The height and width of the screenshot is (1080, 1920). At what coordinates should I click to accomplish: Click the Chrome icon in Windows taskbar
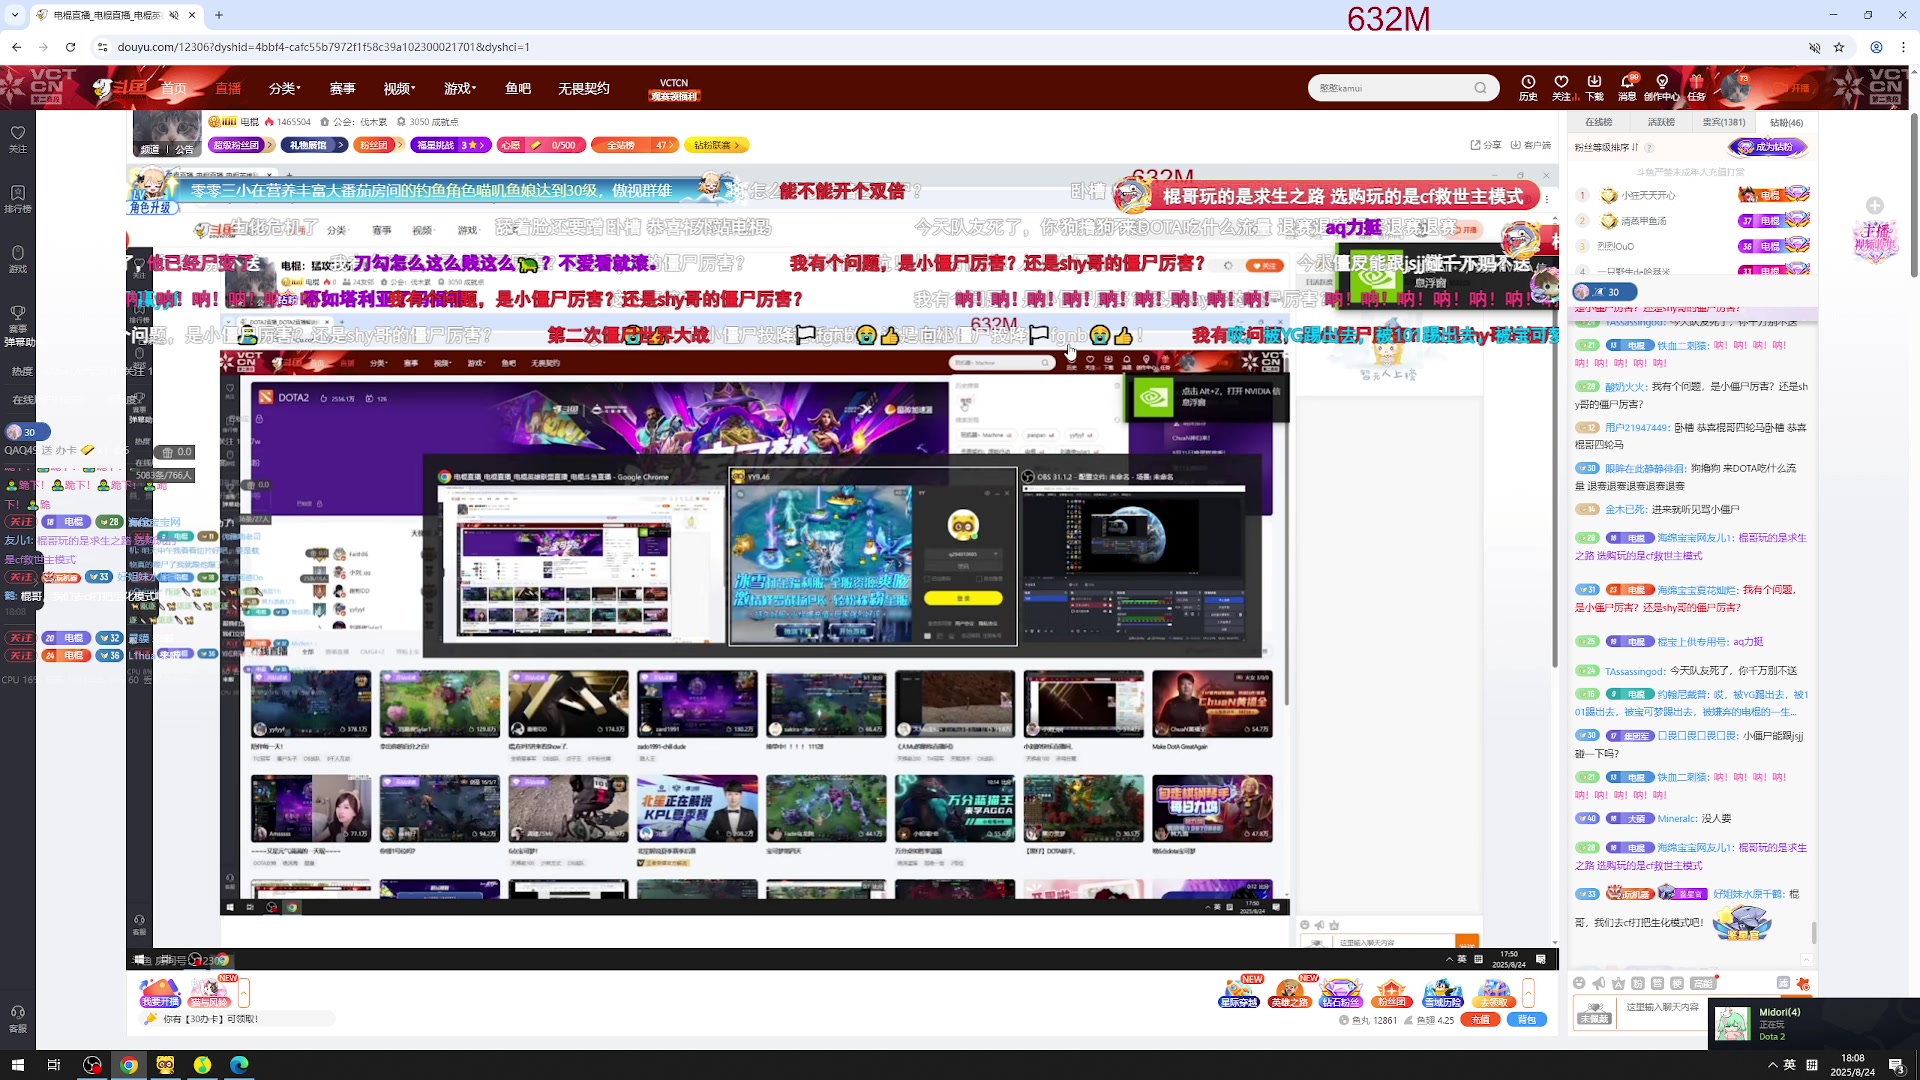tap(128, 1065)
